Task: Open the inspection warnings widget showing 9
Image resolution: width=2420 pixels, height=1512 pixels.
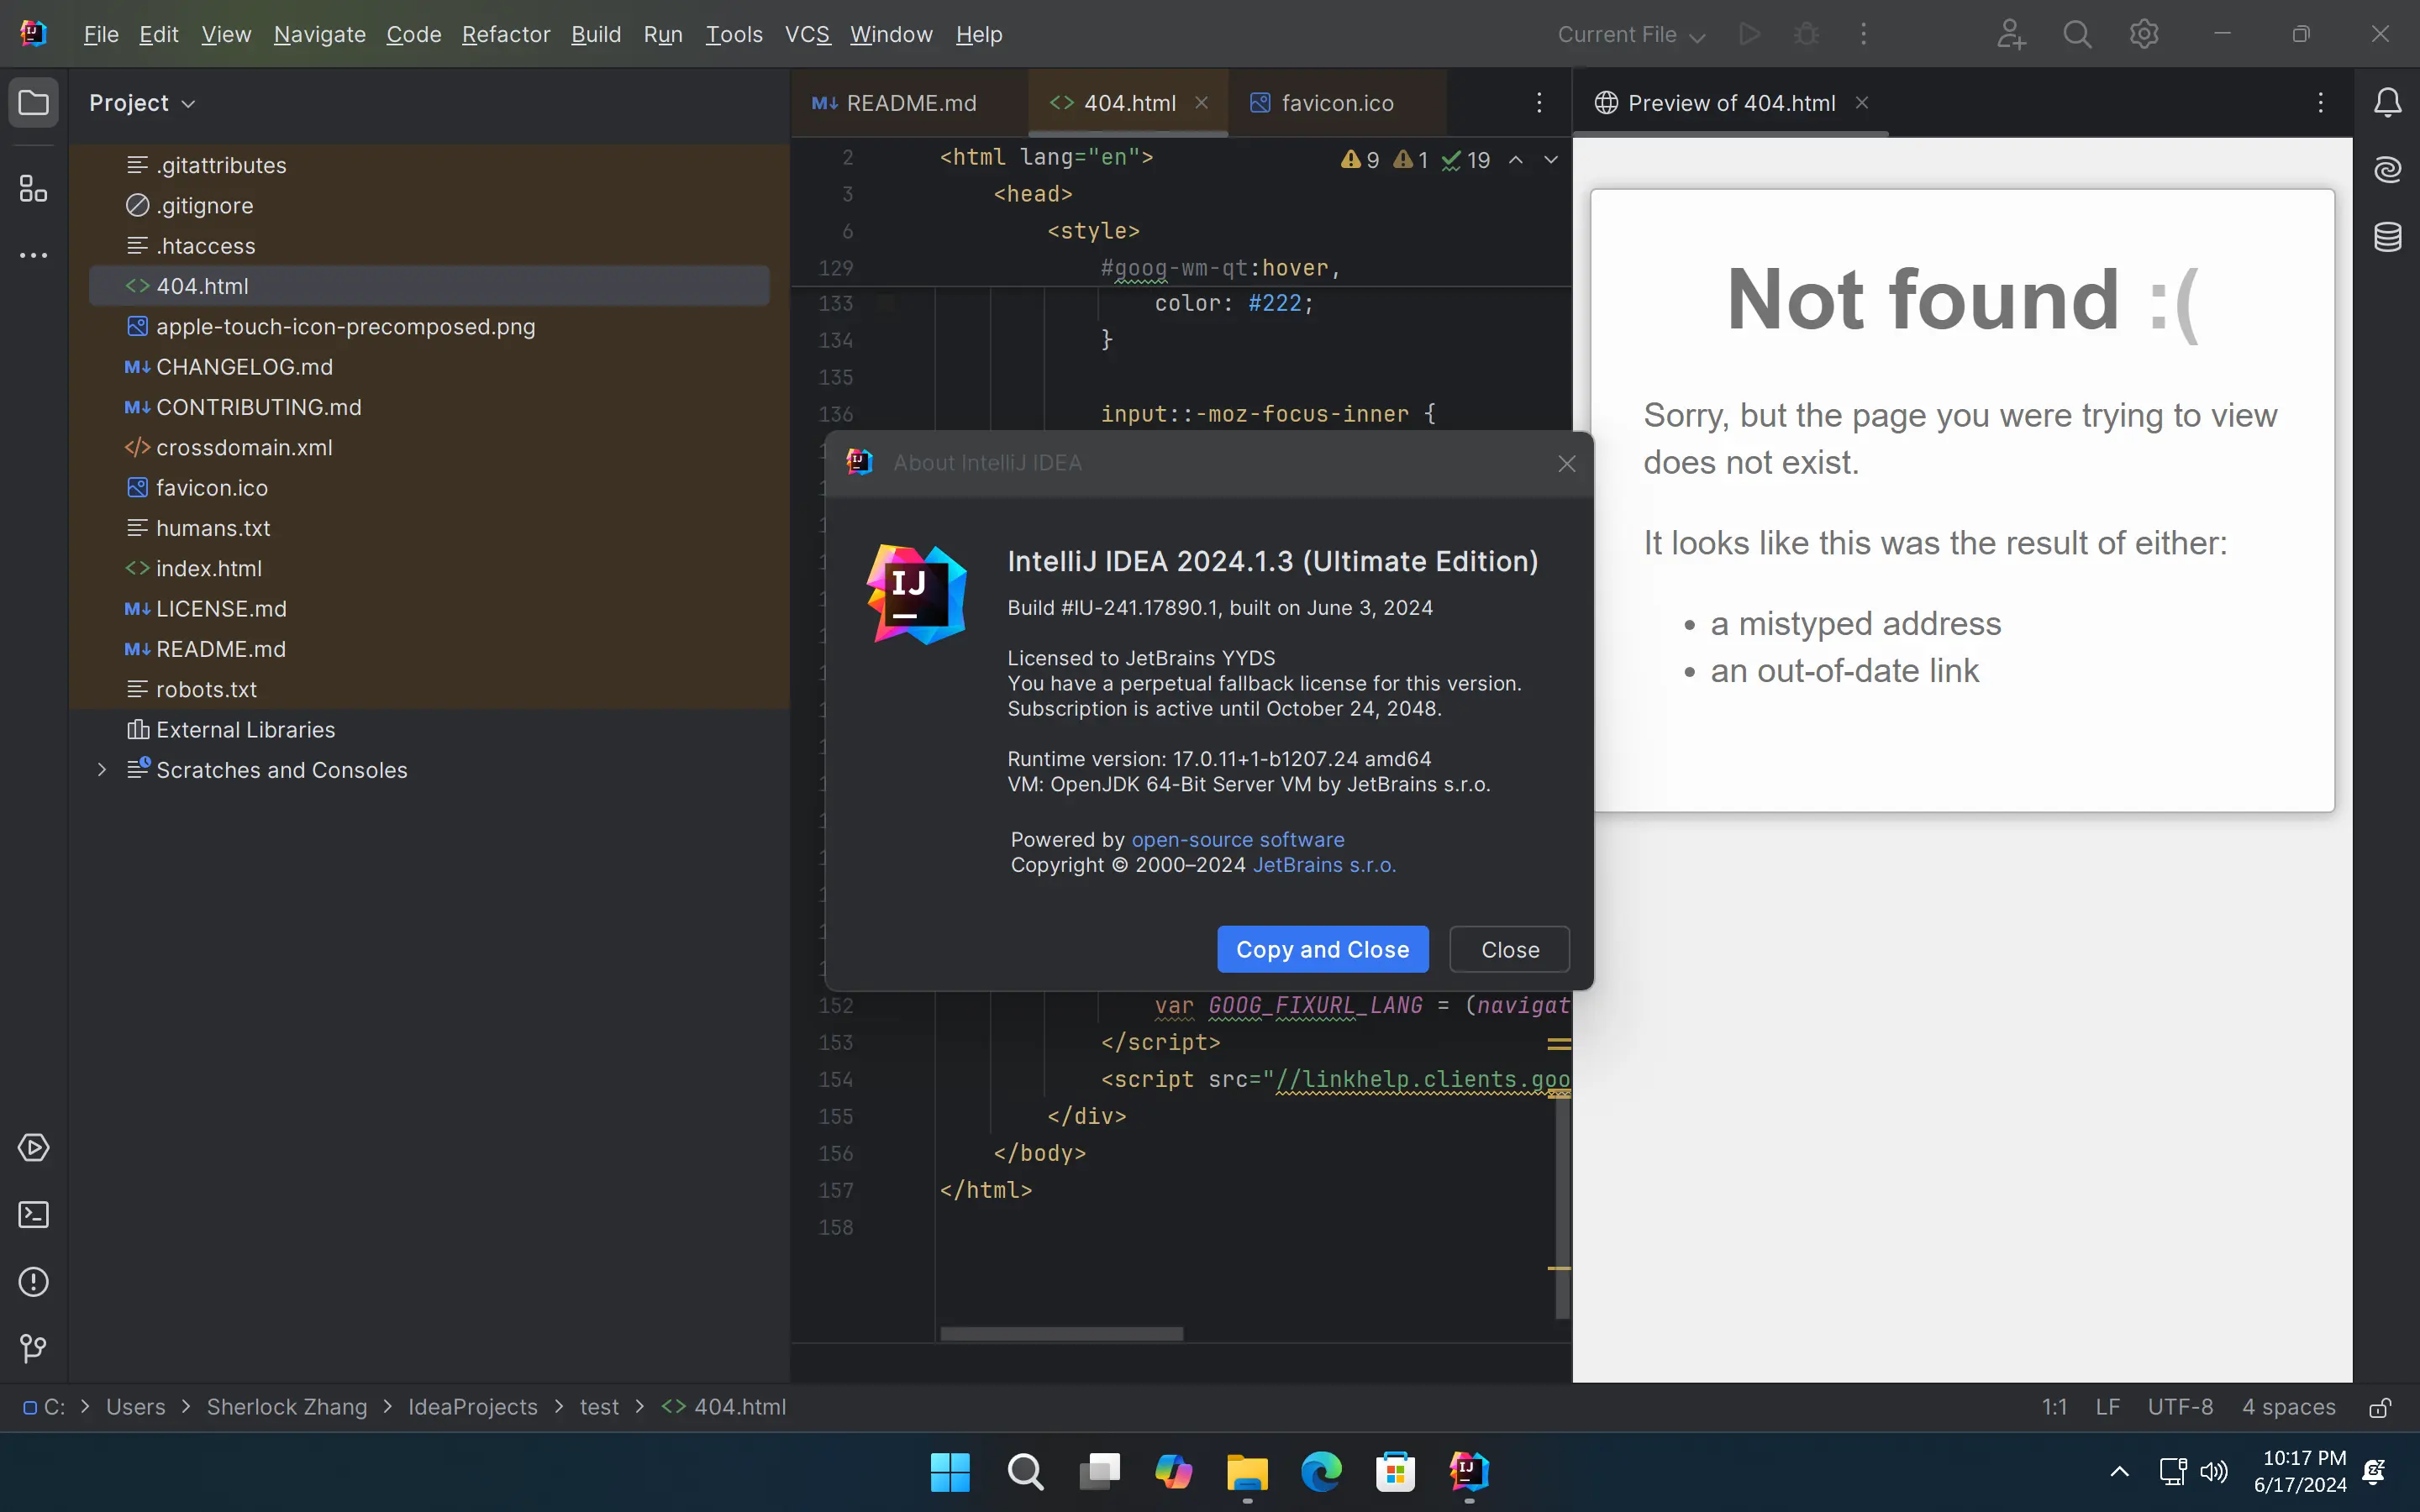Action: [x=1360, y=160]
